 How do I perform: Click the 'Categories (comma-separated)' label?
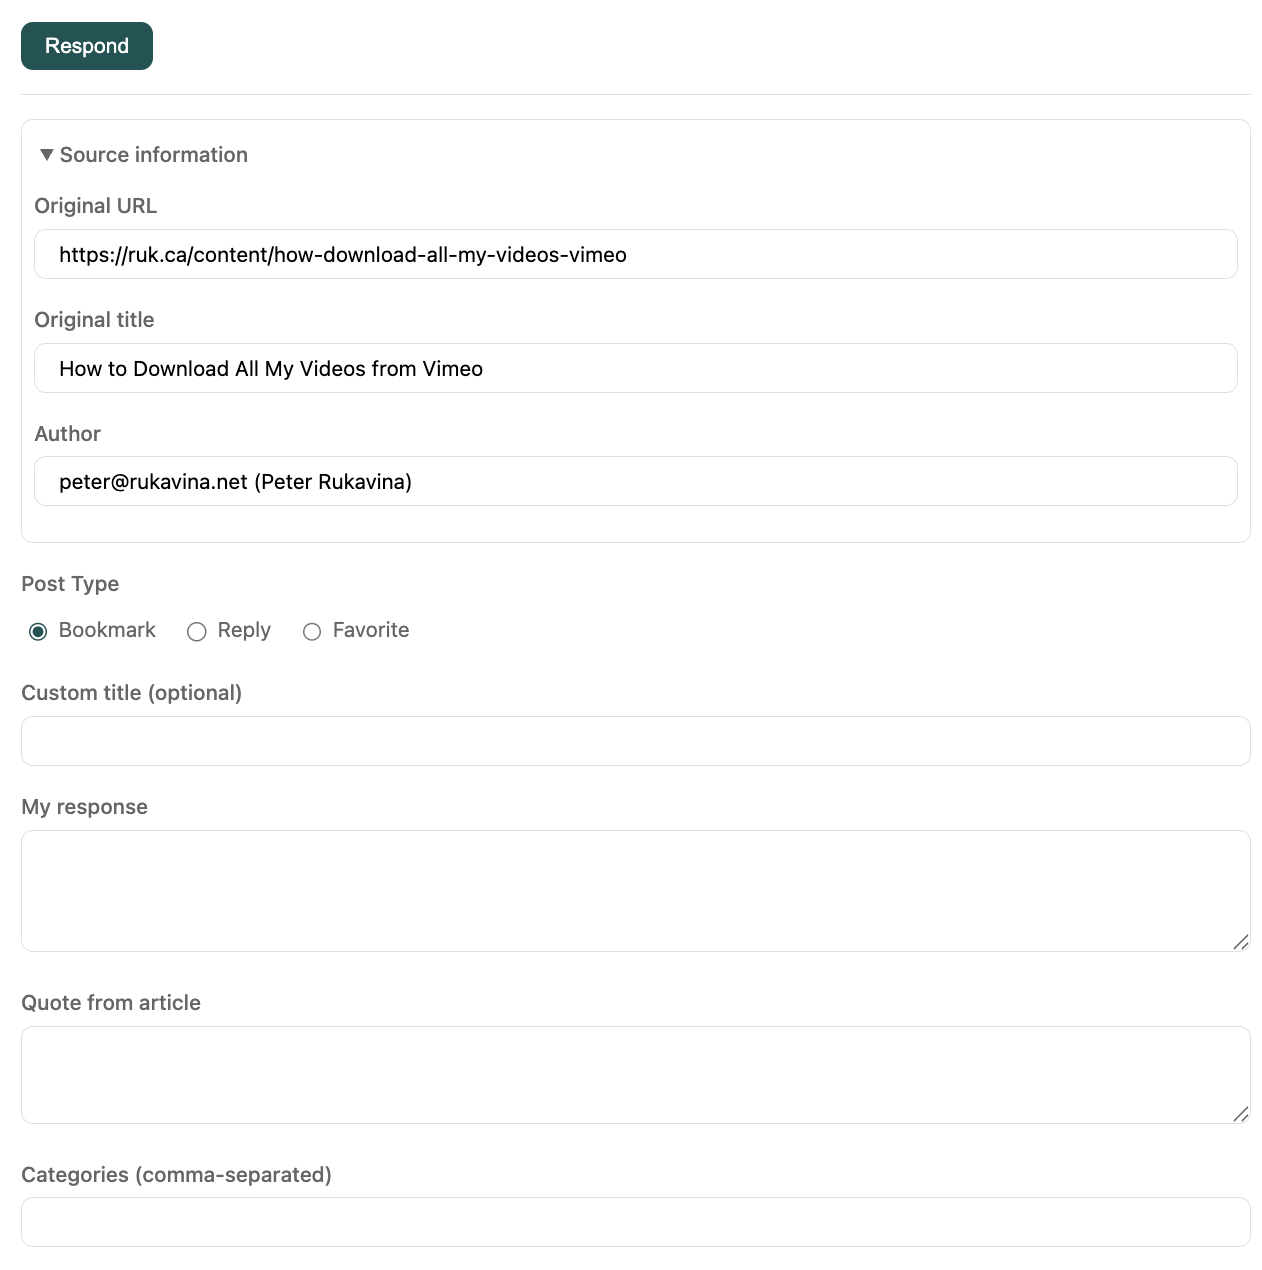tap(176, 1175)
